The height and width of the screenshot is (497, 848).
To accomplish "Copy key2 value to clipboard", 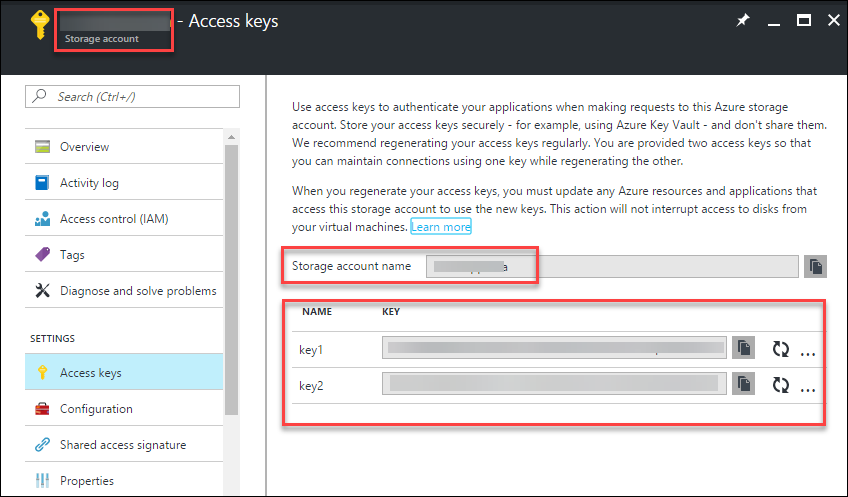I will (744, 384).
